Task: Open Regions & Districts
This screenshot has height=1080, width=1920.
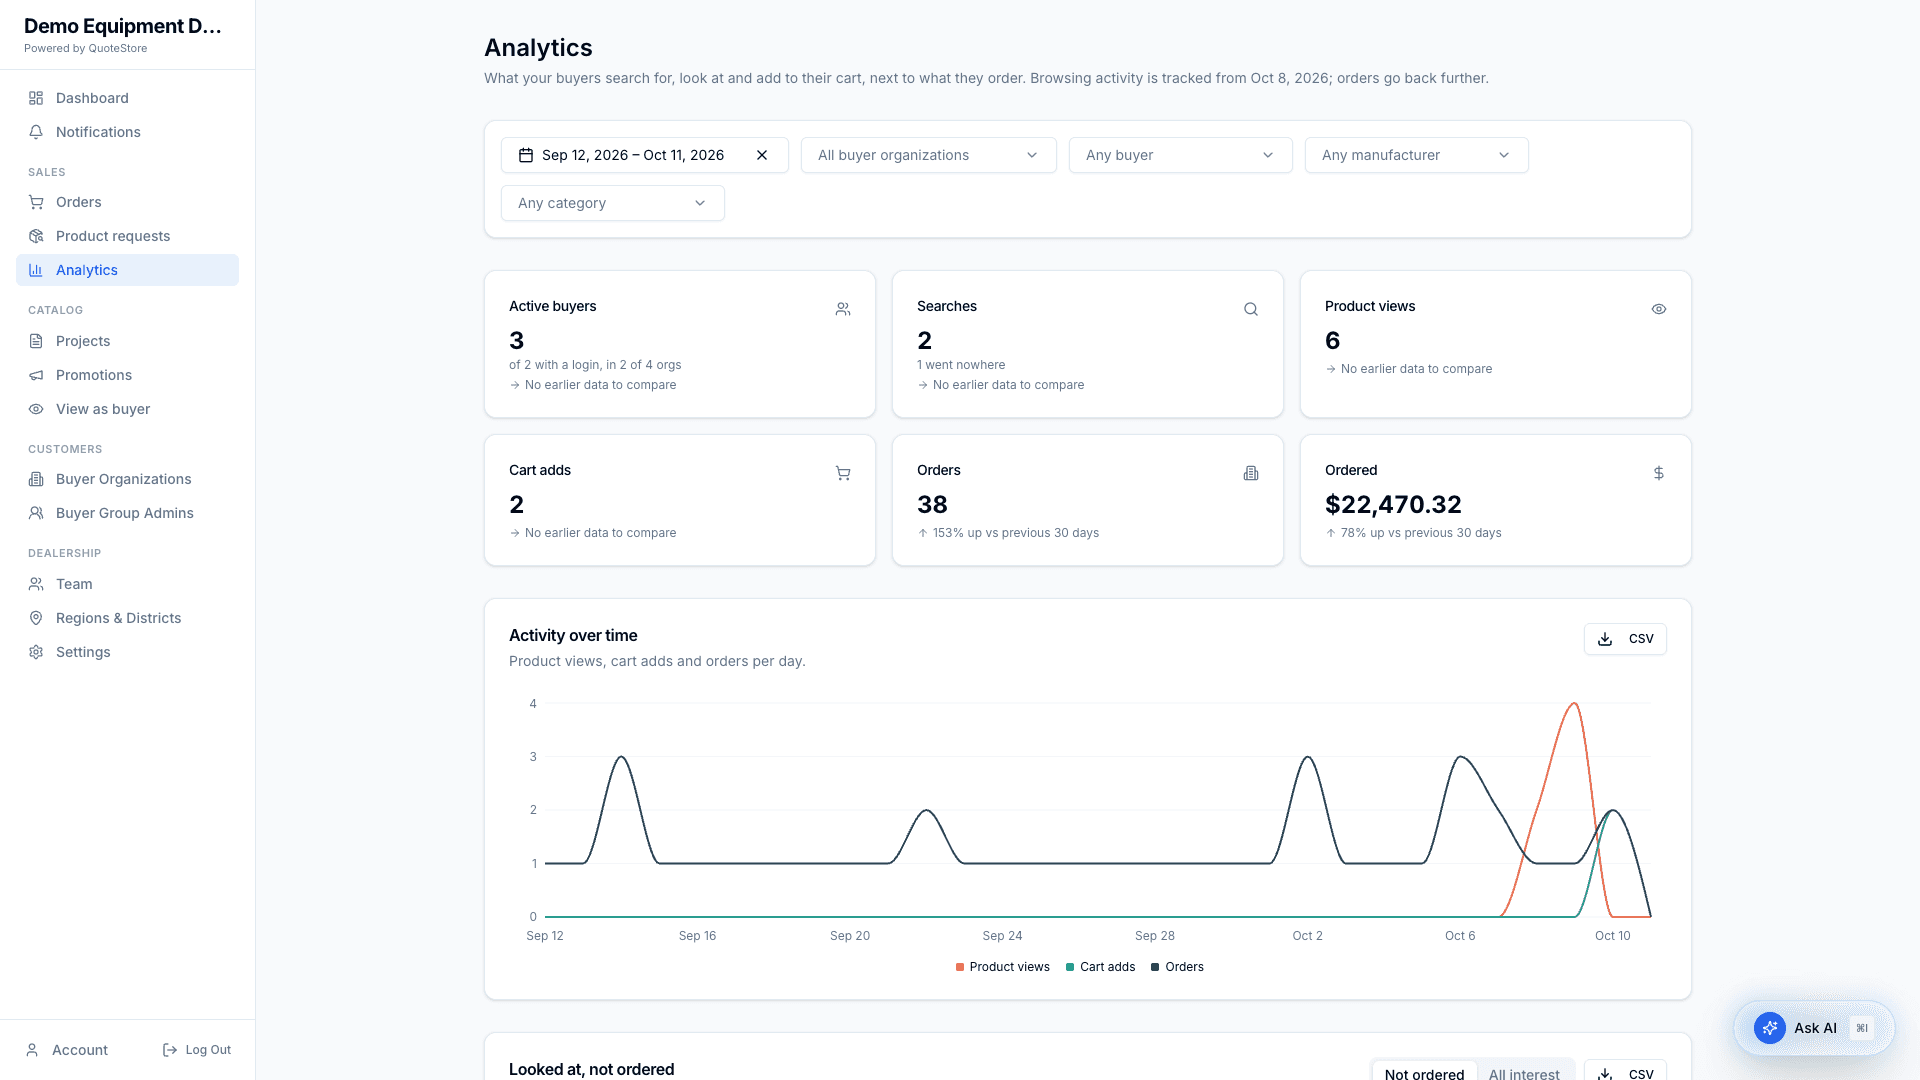Action: click(127, 618)
